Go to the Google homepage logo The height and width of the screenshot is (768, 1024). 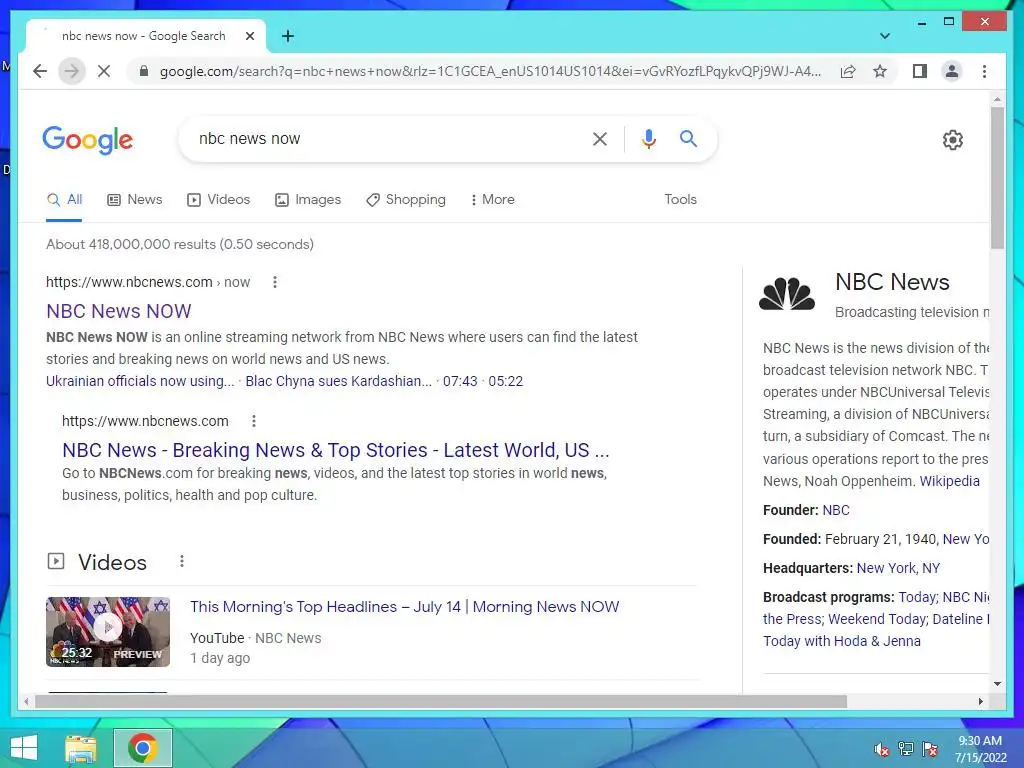pos(88,140)
